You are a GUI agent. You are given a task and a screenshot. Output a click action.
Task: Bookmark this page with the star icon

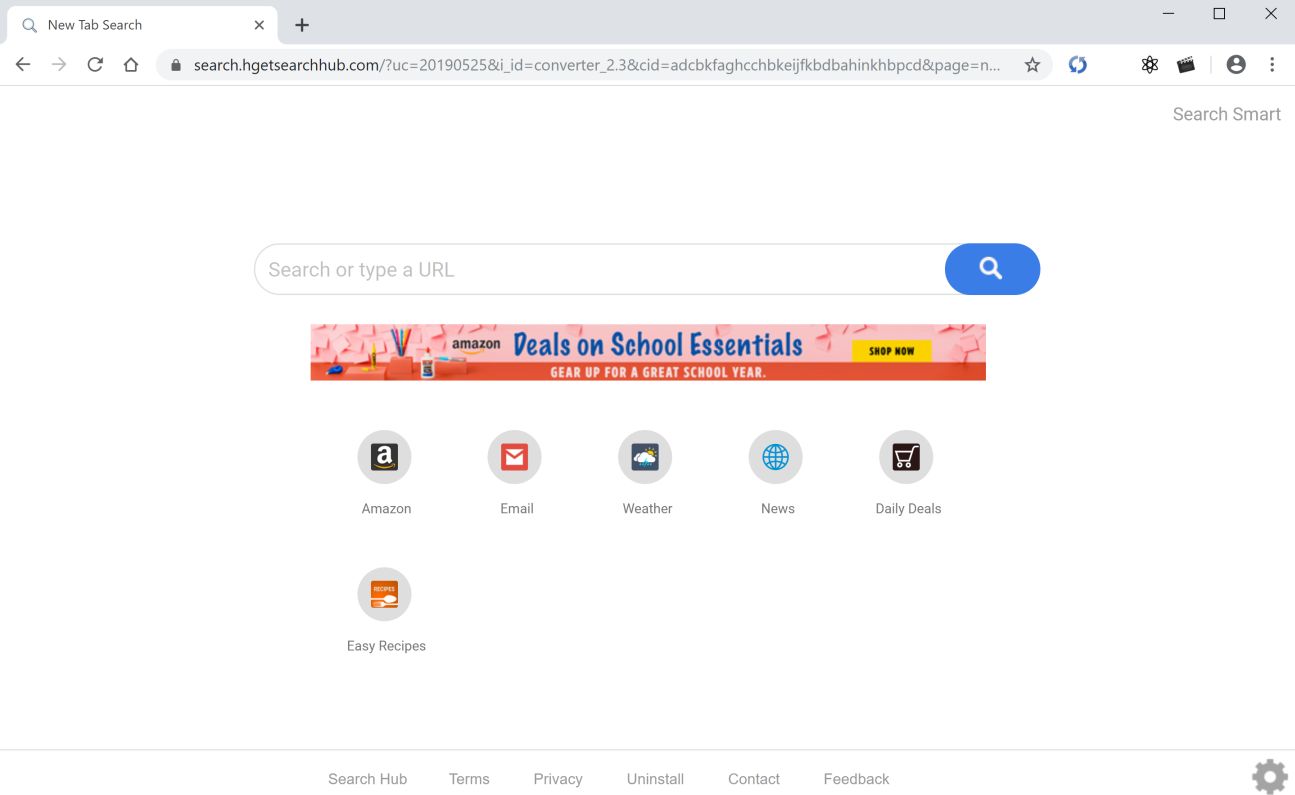pos(1032,65)
